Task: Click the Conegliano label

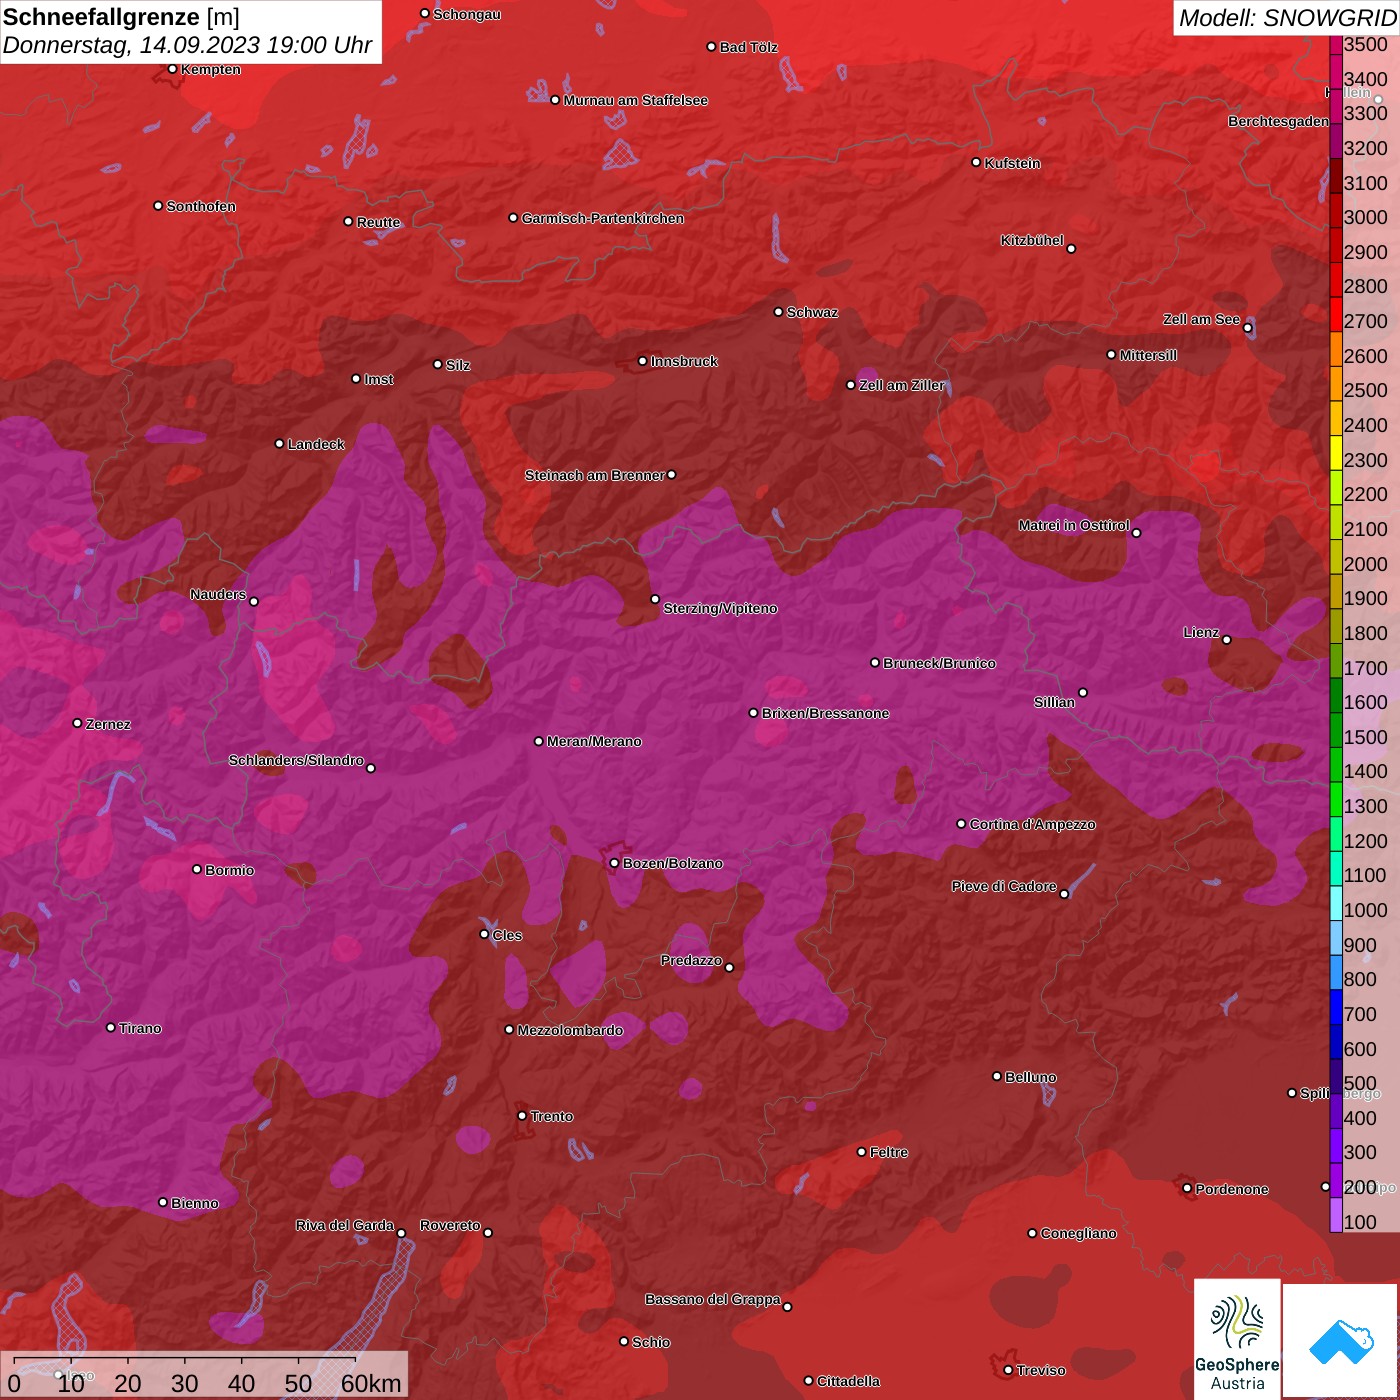Action: click(1078, 1233)
